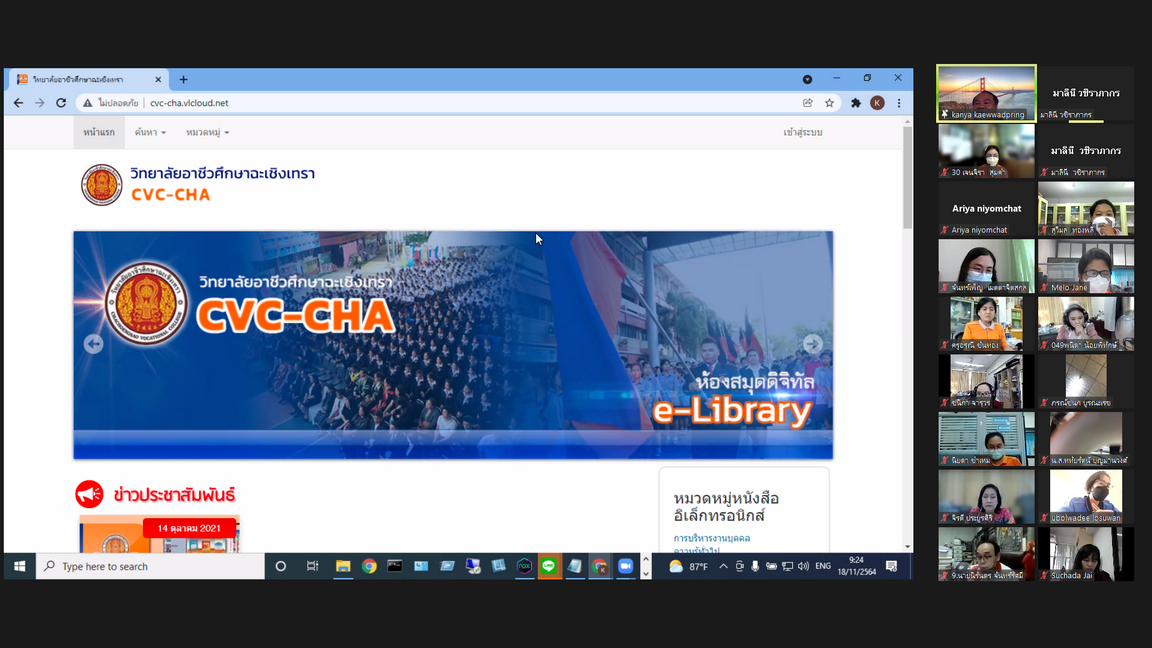This screenshot has width=1152, height=648.
Task: Click the CVC-CHA college seal logo in header
Action: [x=101, y=184]
